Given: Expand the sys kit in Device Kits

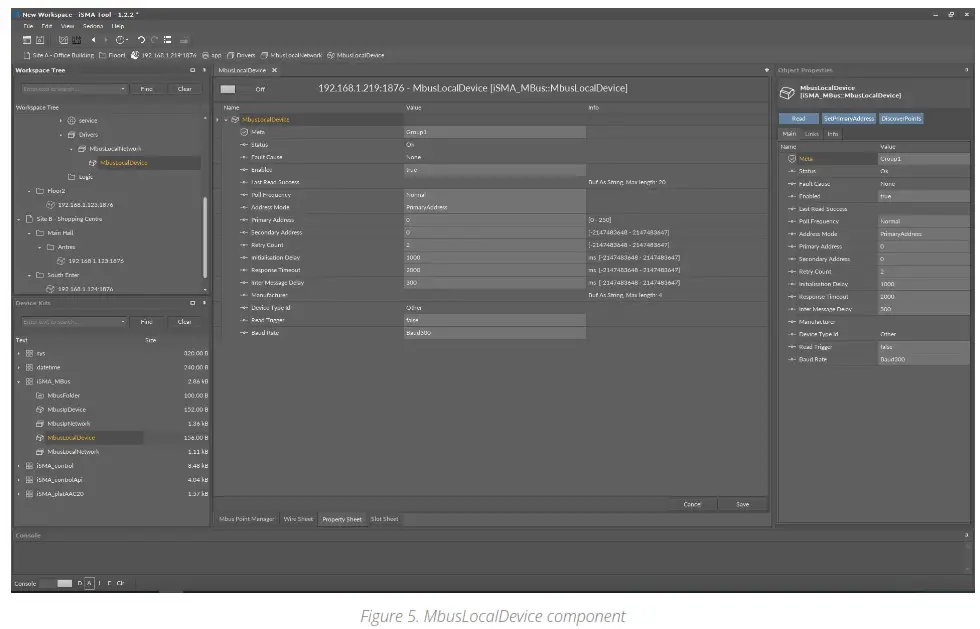Looking at the screenshot, I should click(x=19, y=353).
